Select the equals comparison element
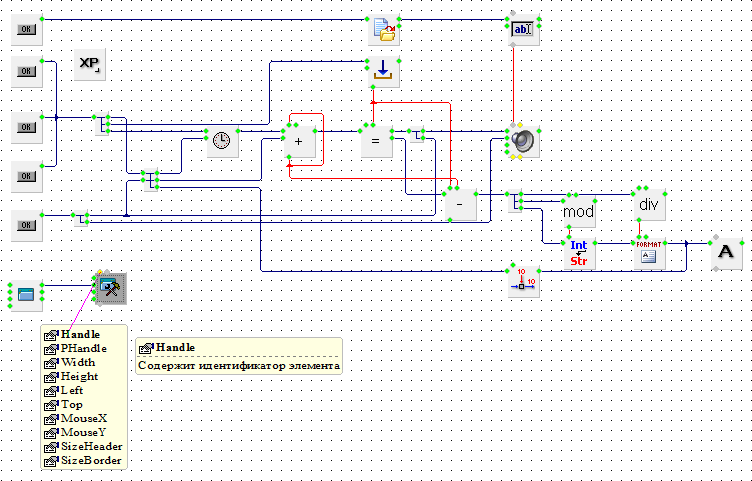752x481 pixels. (376, 143)
